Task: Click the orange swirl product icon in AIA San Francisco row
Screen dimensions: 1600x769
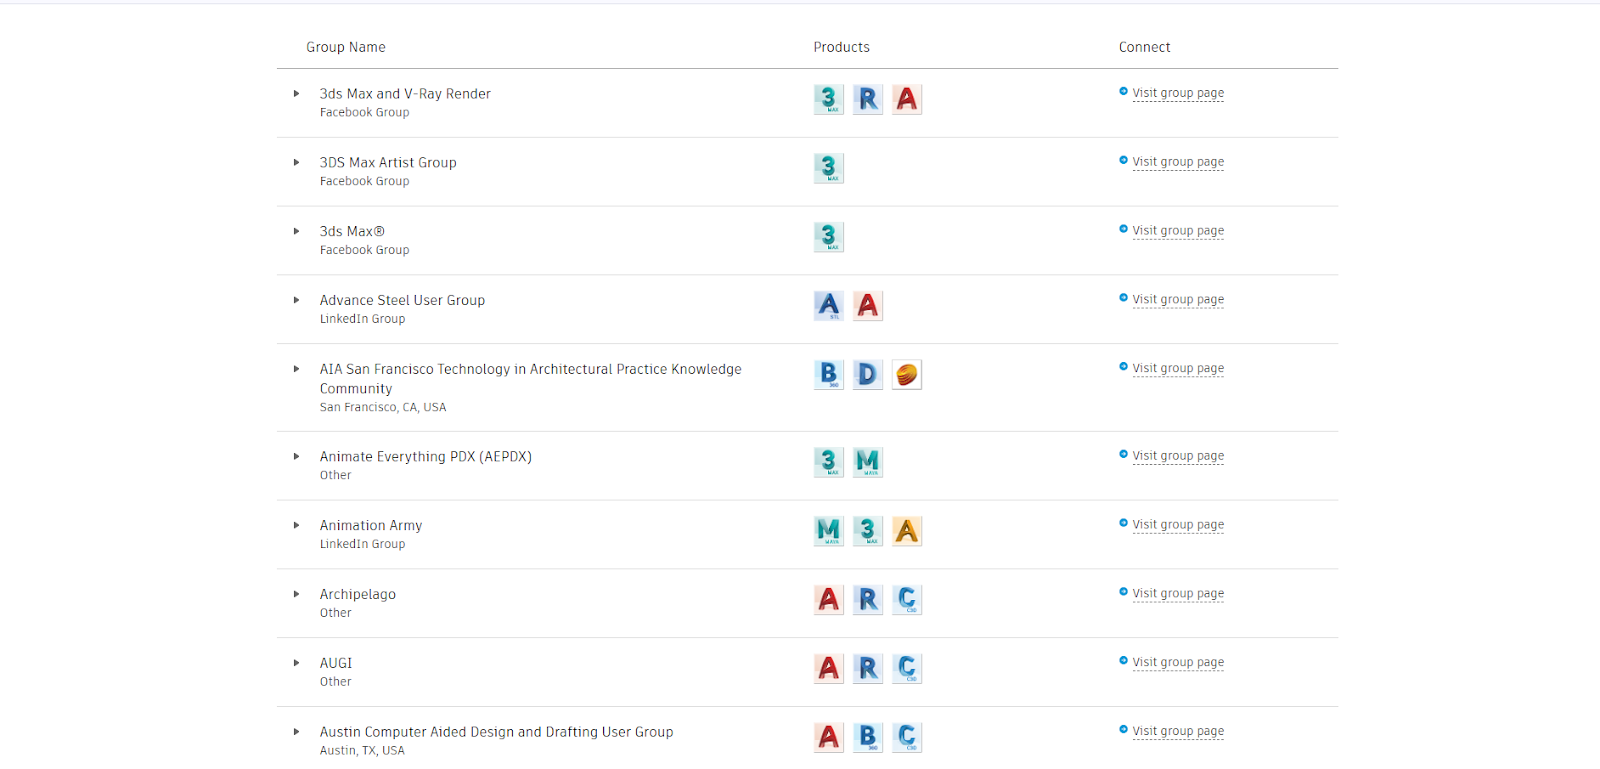Action: (x=907, y=374)
